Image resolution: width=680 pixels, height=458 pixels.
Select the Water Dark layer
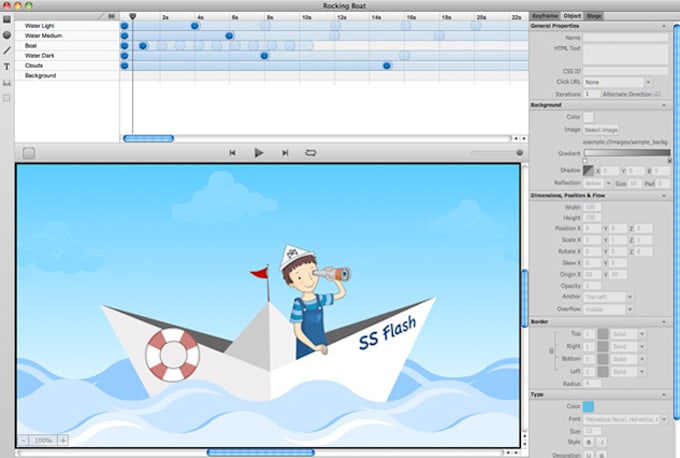pos(67,56)
